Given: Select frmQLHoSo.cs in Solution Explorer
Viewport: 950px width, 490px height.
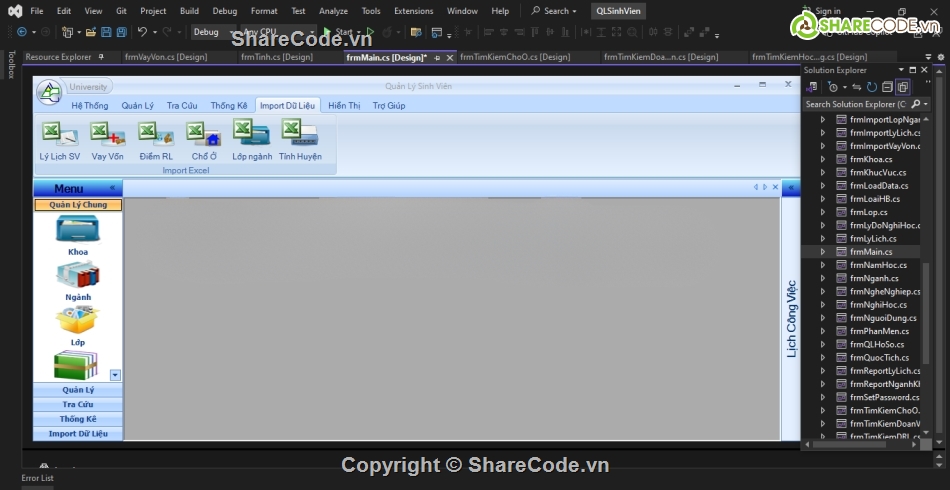Looking at the screenshot, I should click(x=877, y=345).
